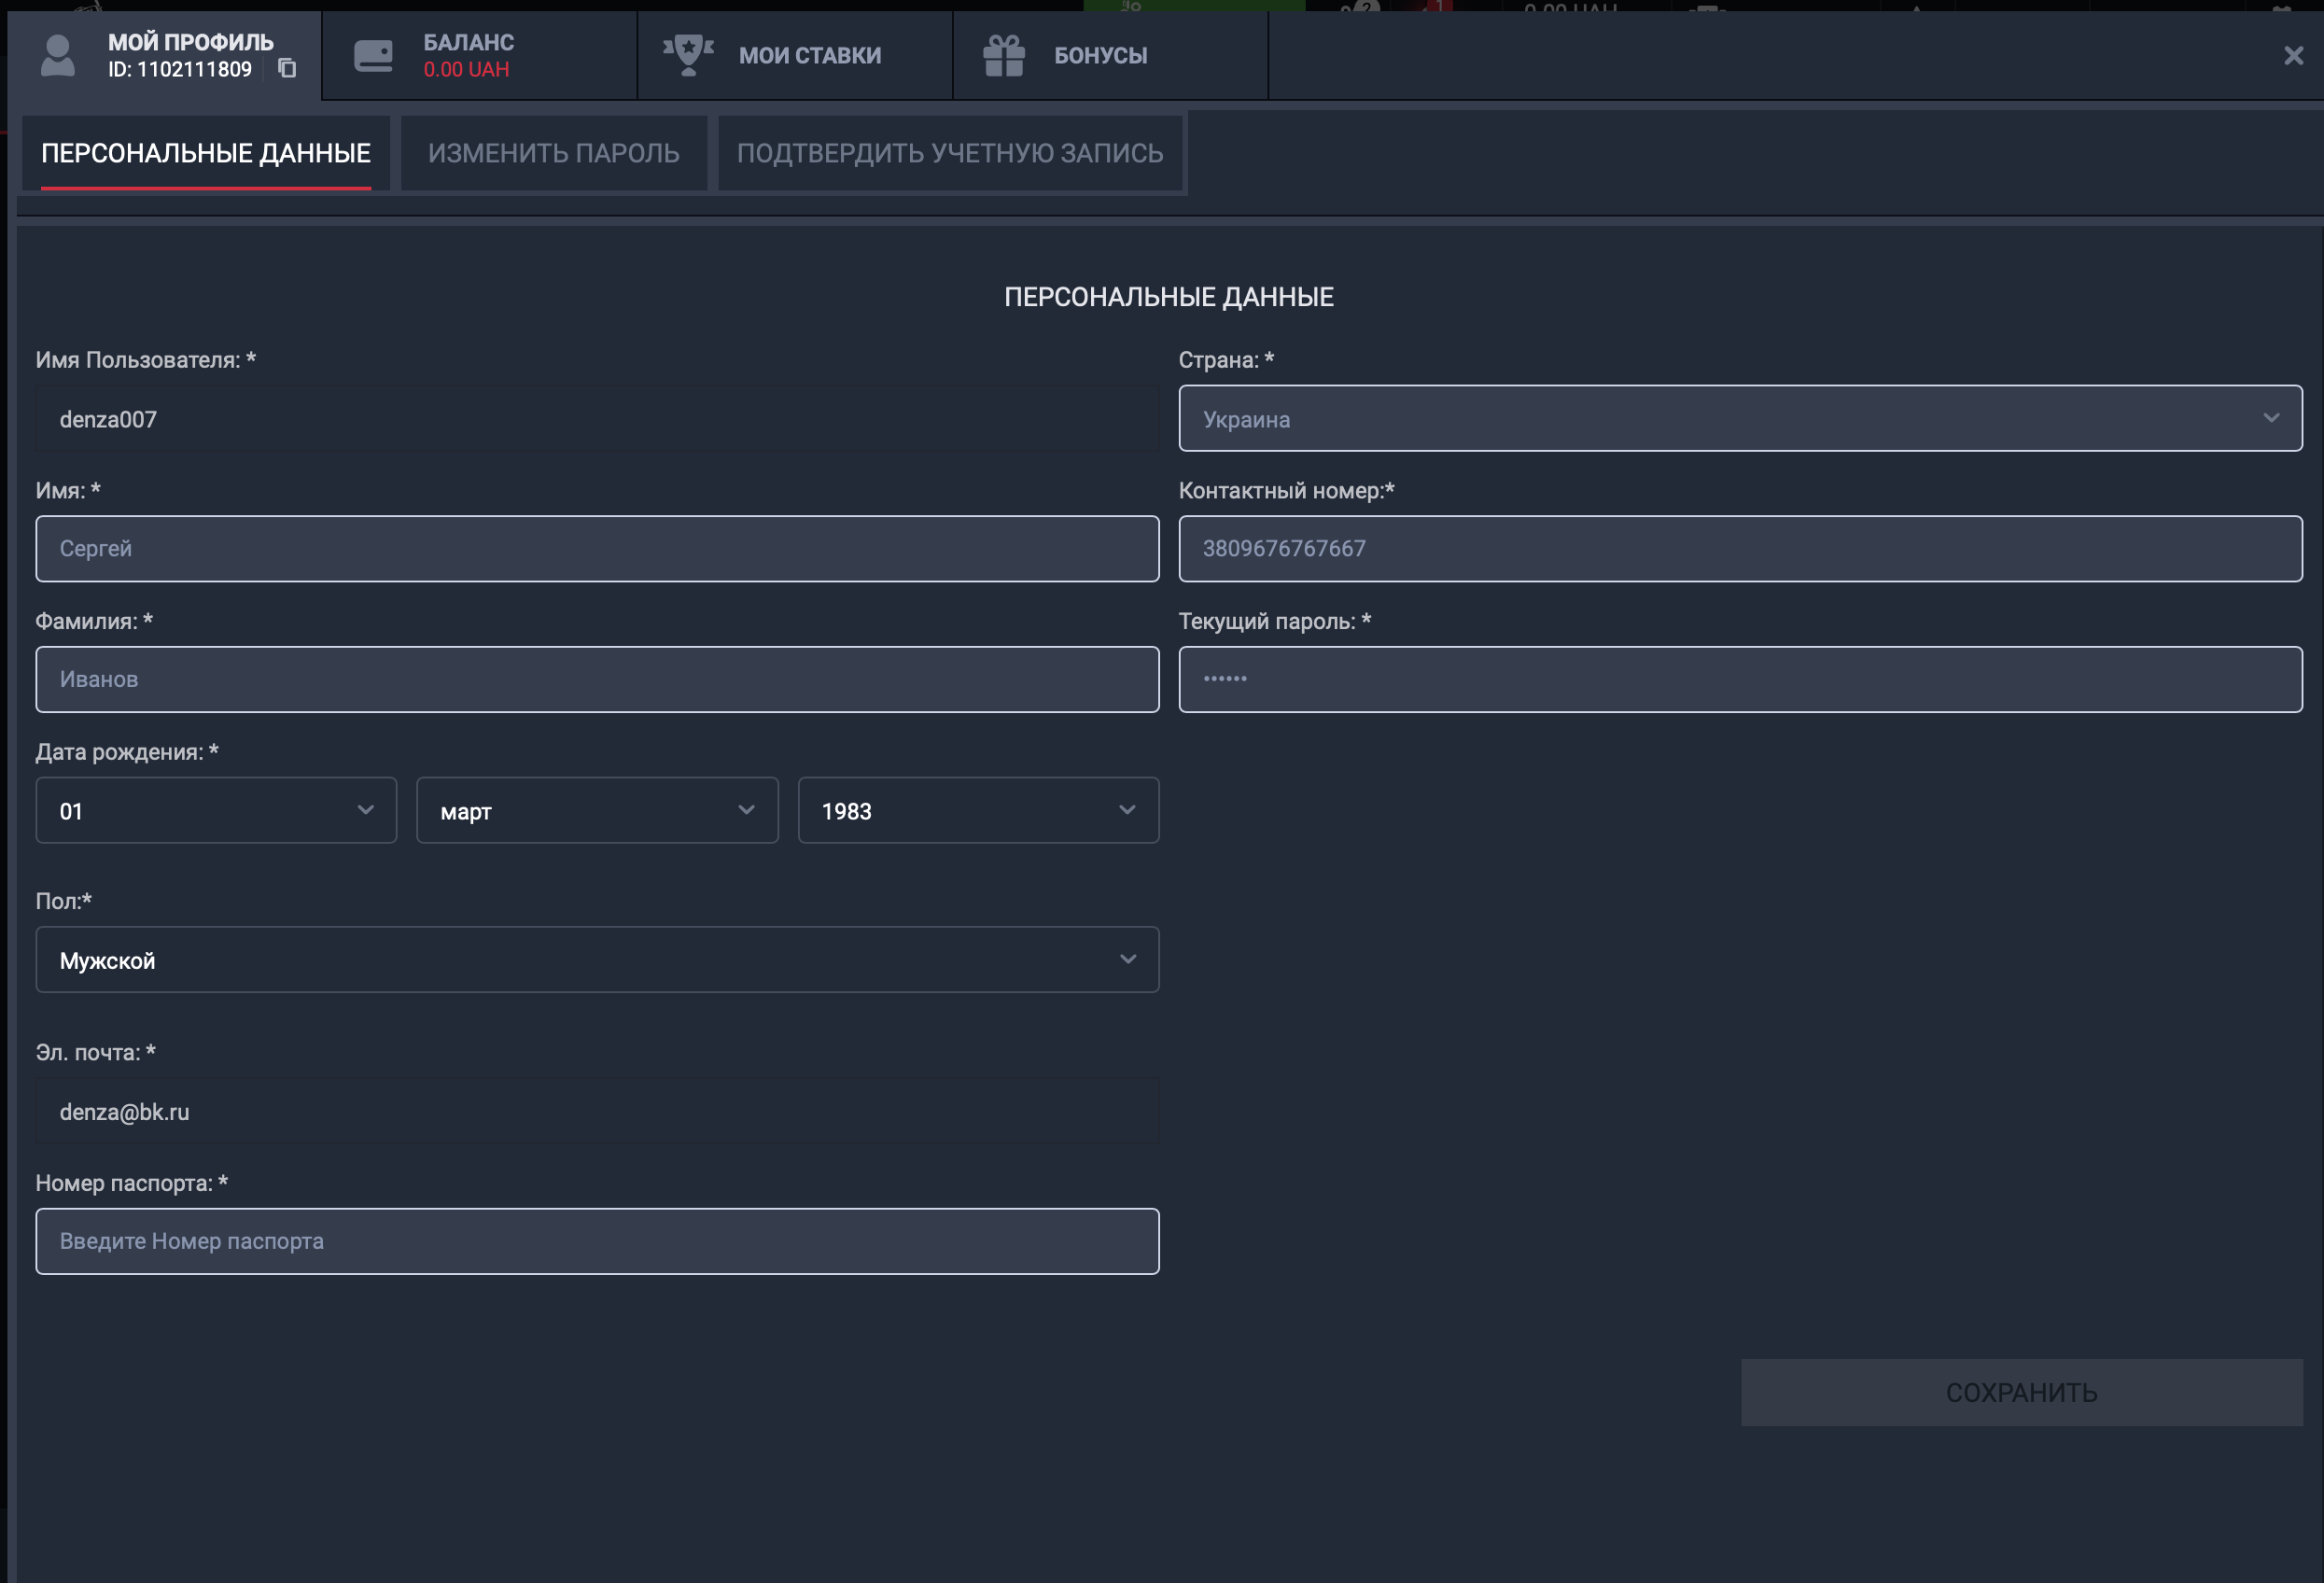Click the Имя field containing Сергей
This screenshot has height=1583, width=2324.
(597, 549)
